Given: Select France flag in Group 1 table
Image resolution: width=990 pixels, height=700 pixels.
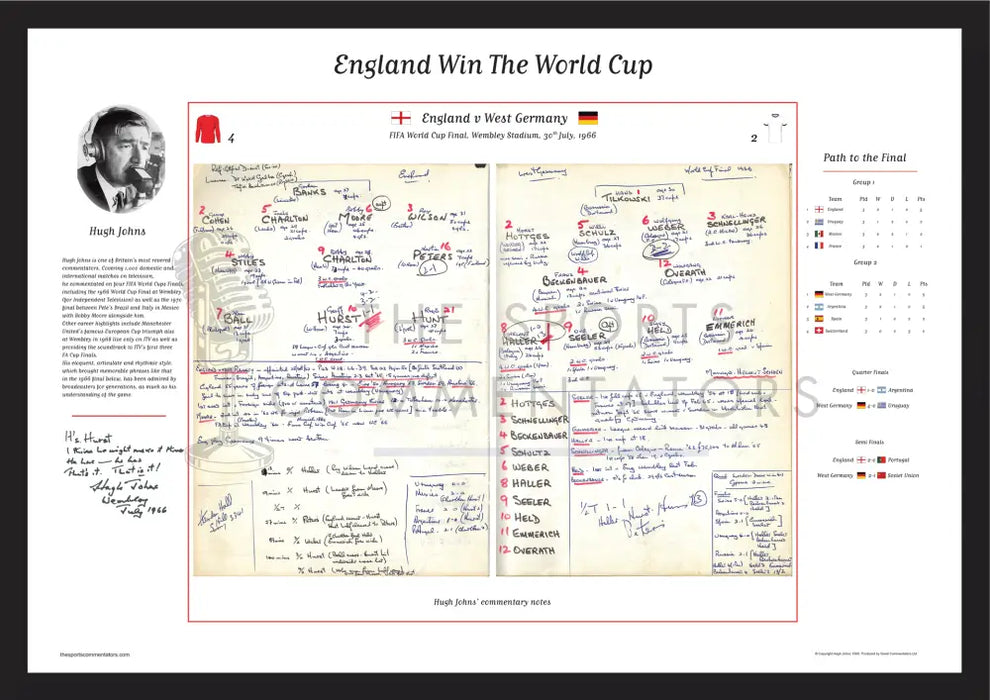Looking at the screenshot, I should click(820, 246).
